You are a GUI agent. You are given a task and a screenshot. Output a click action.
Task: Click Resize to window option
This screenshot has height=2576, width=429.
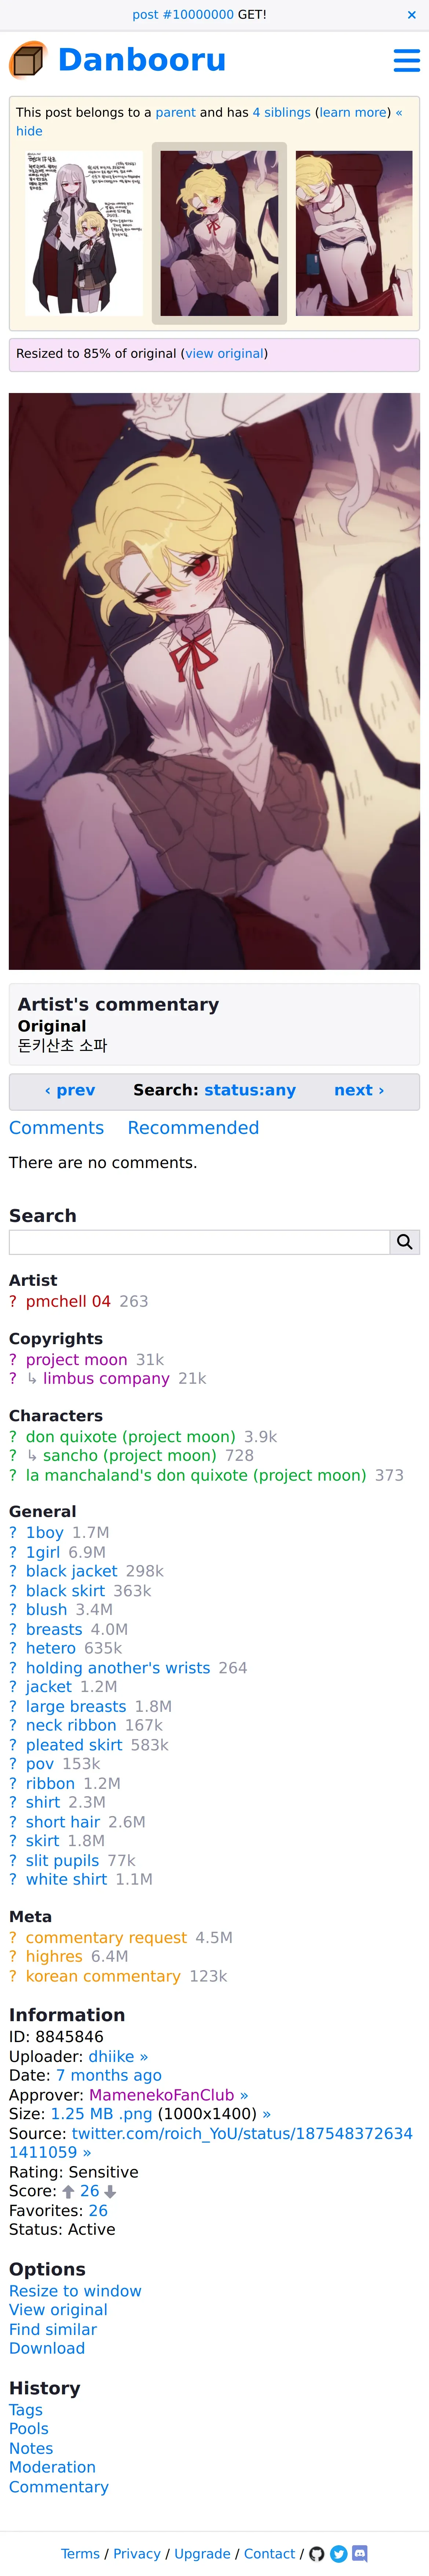coord(75,2290)
